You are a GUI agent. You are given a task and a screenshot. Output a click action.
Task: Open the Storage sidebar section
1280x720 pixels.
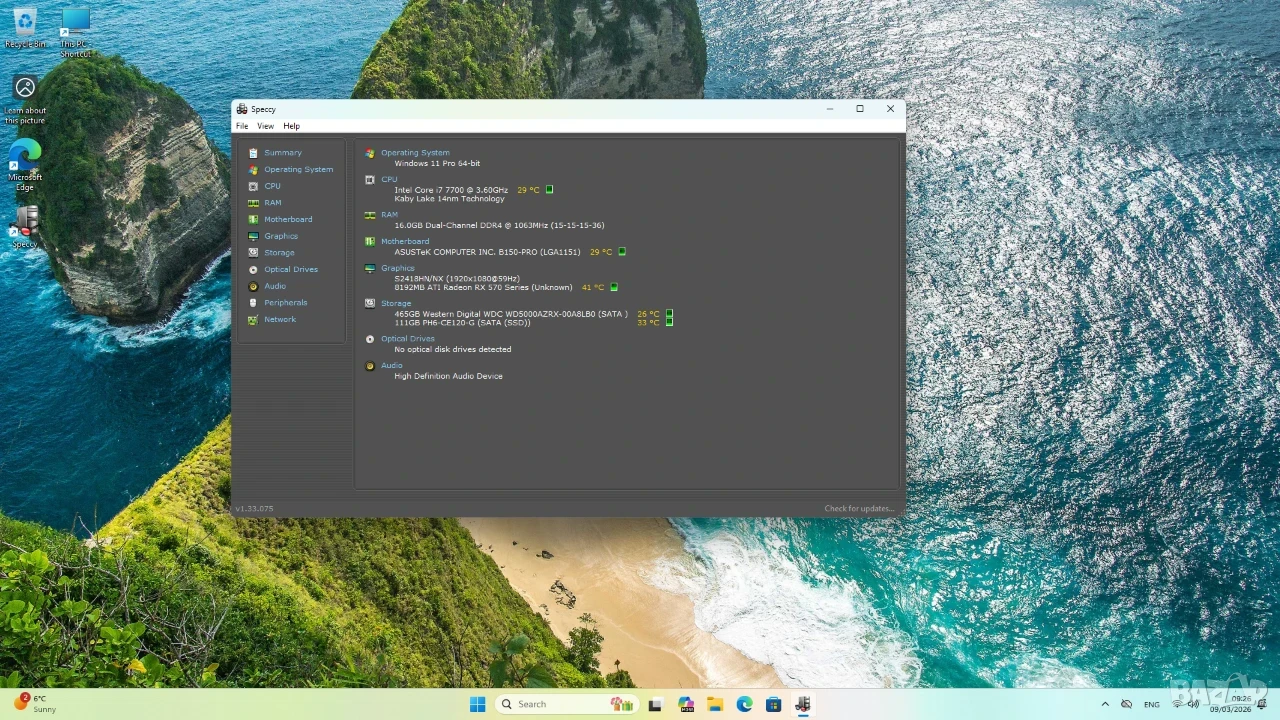click(x=279, y=253)
